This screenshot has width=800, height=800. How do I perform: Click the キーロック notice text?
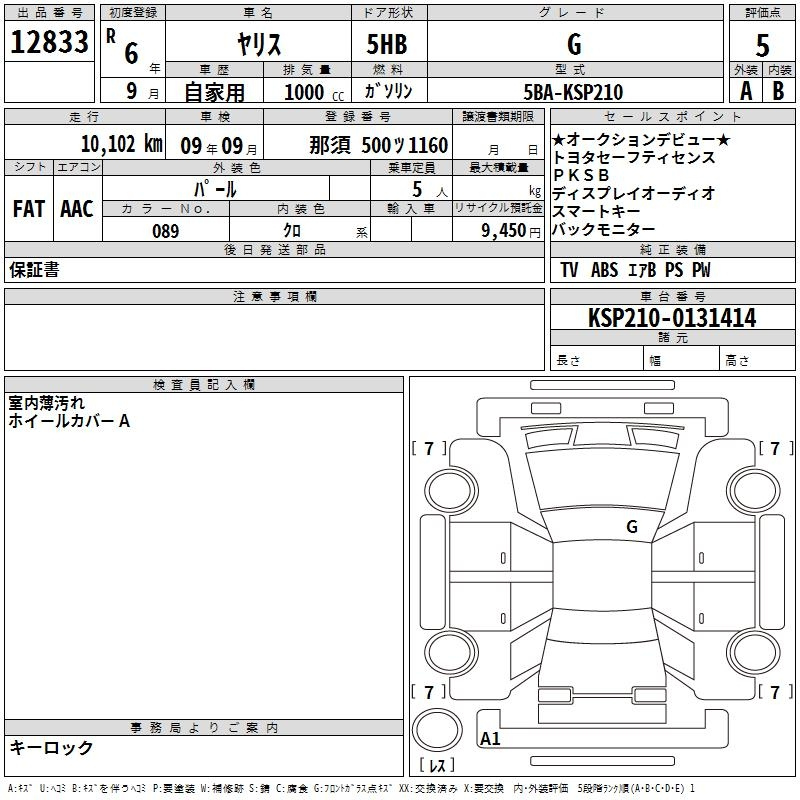[x=51, y=748]
